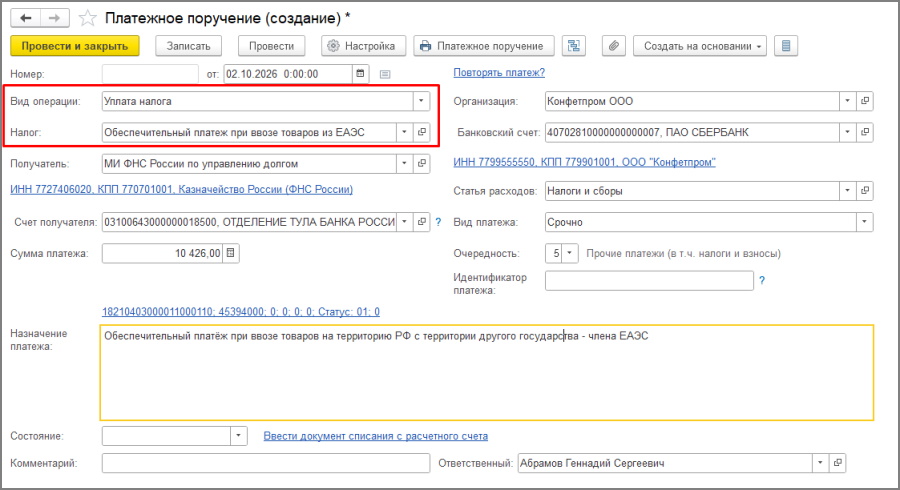Click the Вид операции field Уплата налога
The width and height of the screenshot is (900, 490).
(x=257, y=101)
